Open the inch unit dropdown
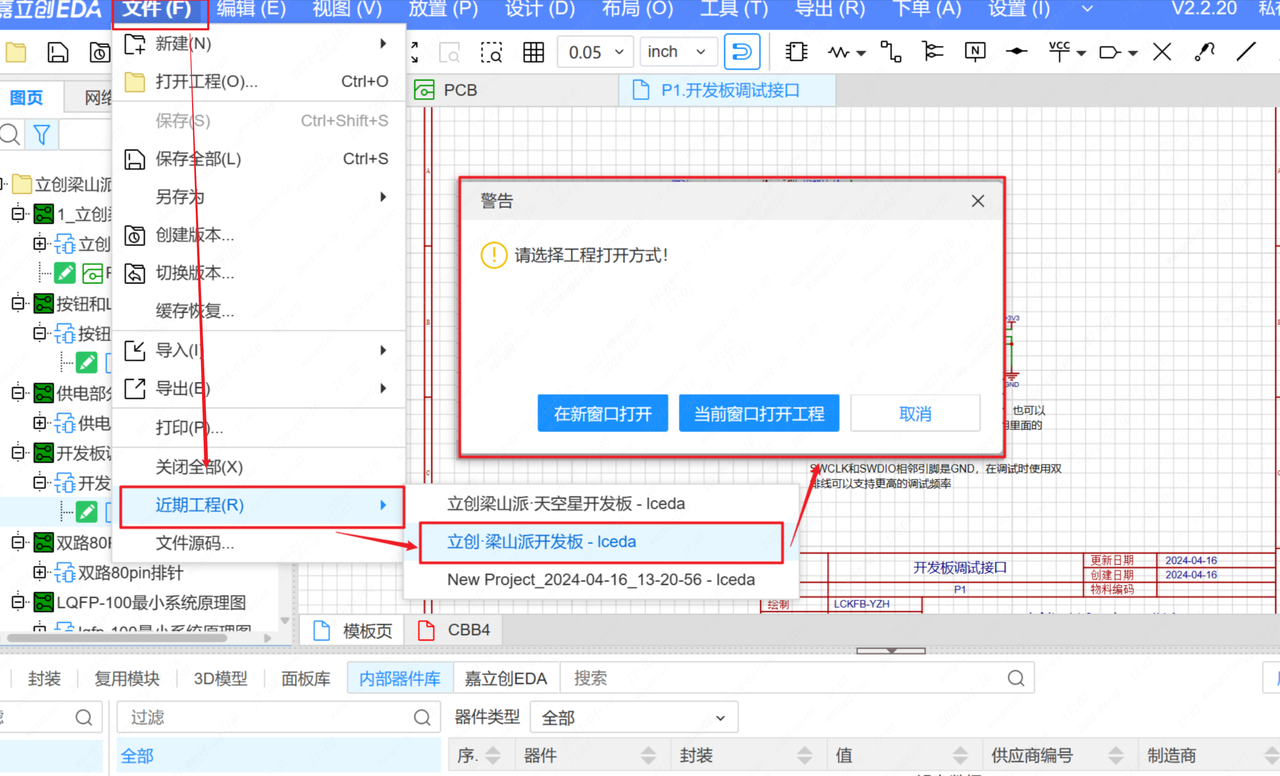 677,52
